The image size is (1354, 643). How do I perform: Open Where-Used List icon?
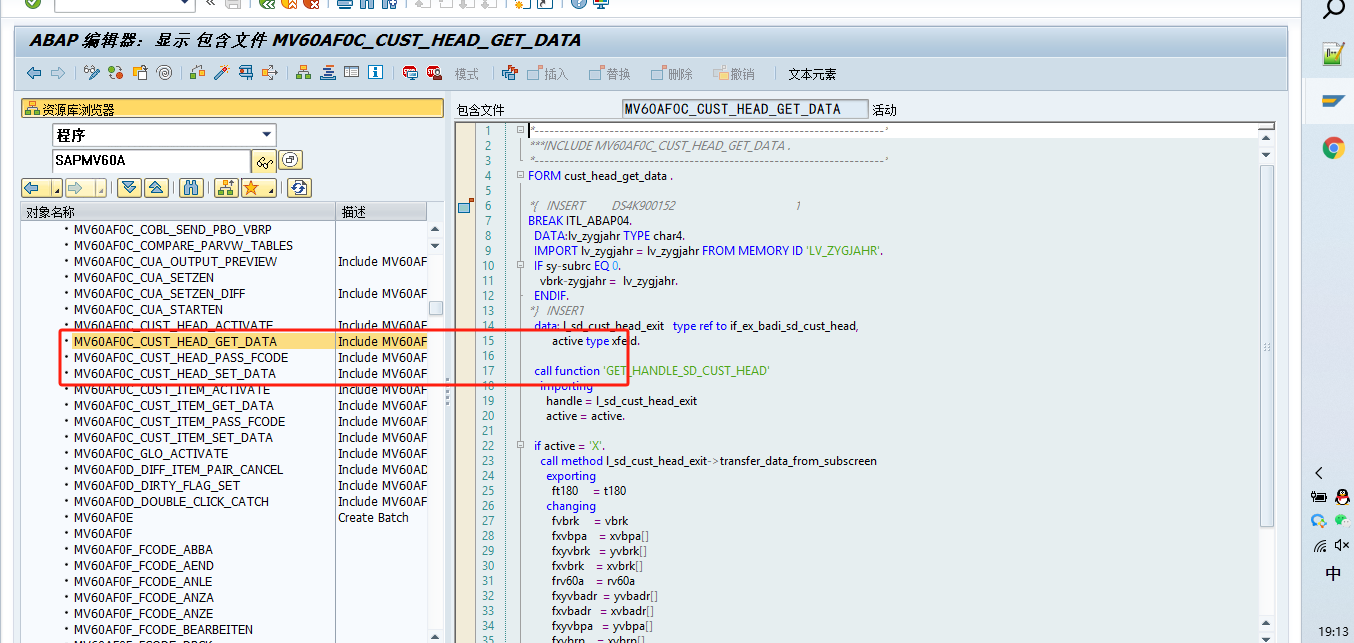[270, 73]
